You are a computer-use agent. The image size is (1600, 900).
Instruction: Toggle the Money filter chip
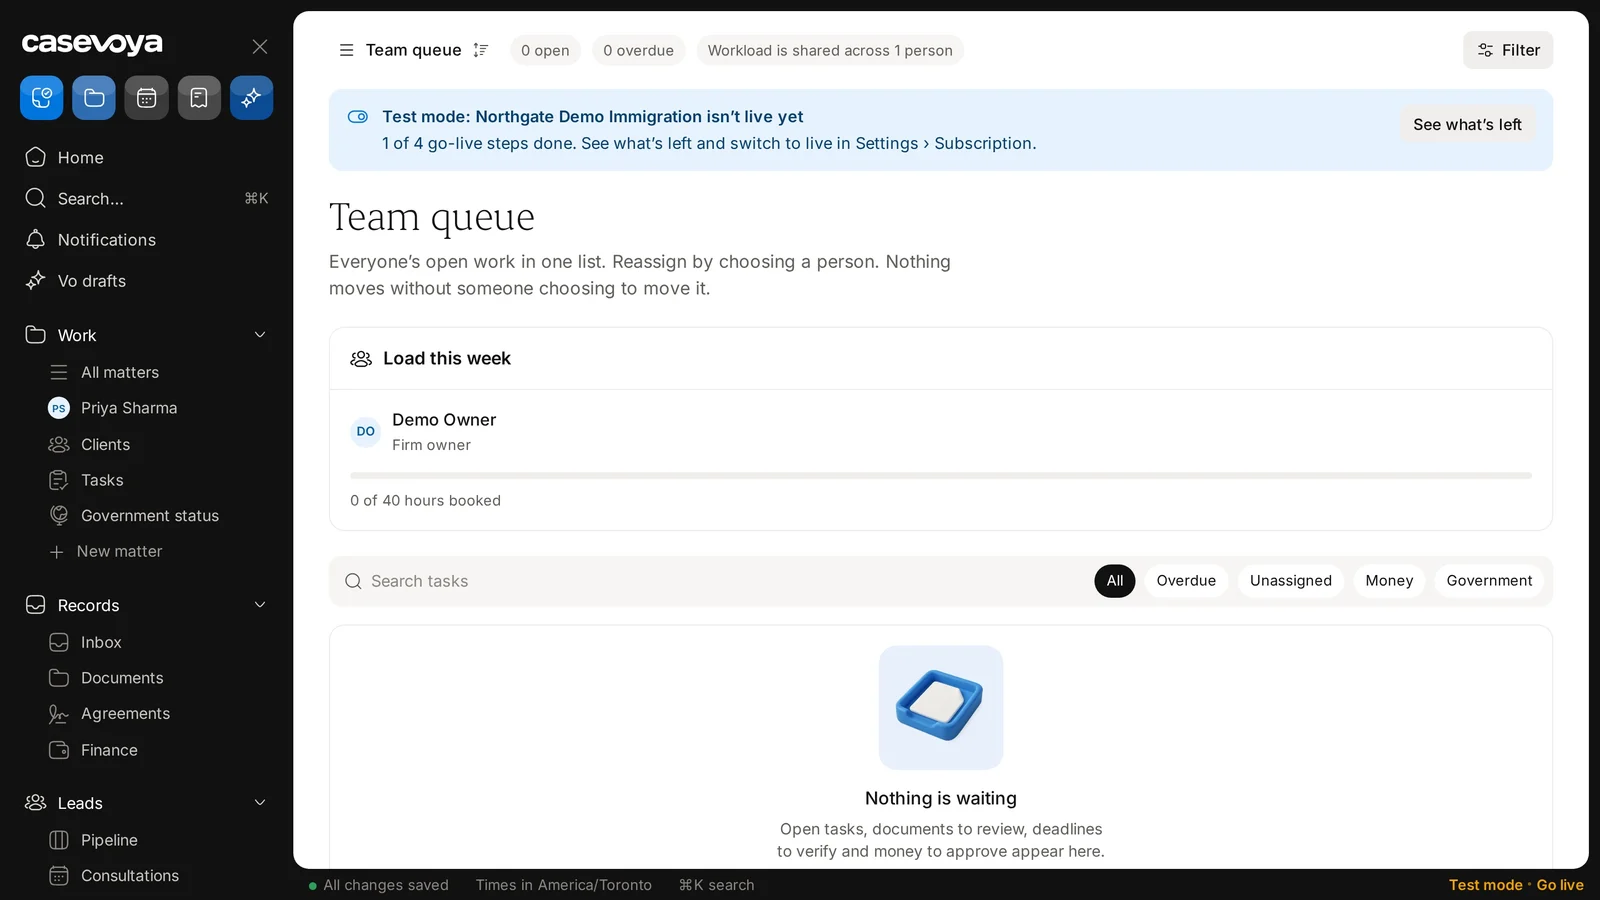coord(1389,581)
